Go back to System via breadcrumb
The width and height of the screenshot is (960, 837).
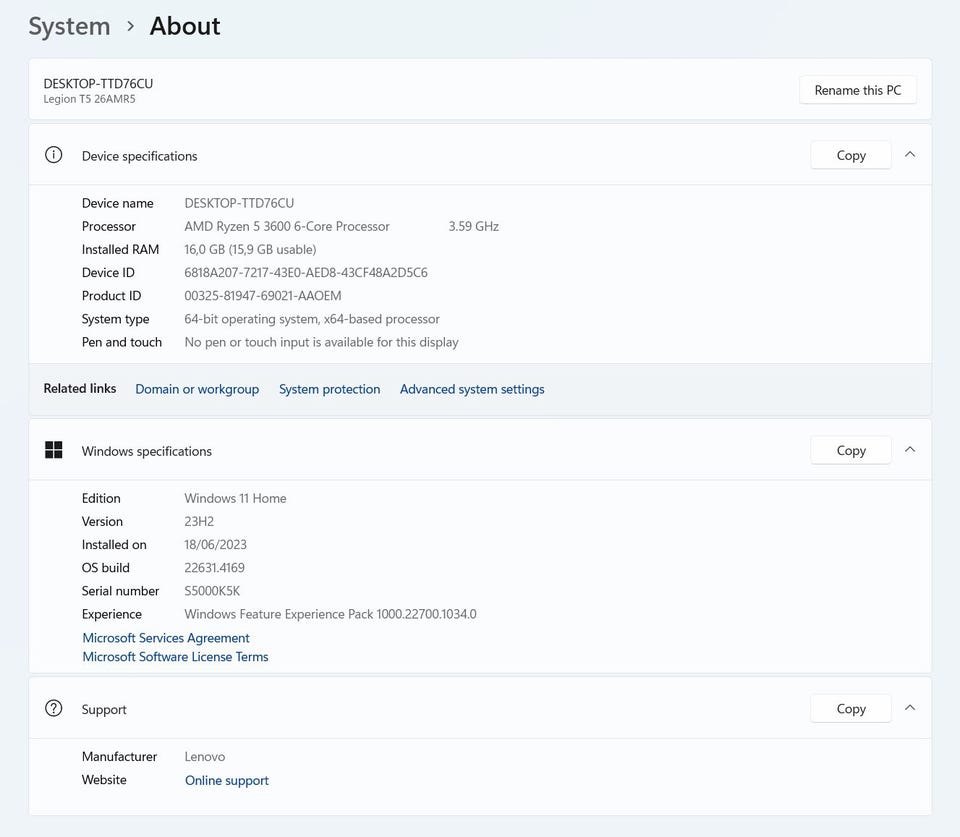point(69,26)
